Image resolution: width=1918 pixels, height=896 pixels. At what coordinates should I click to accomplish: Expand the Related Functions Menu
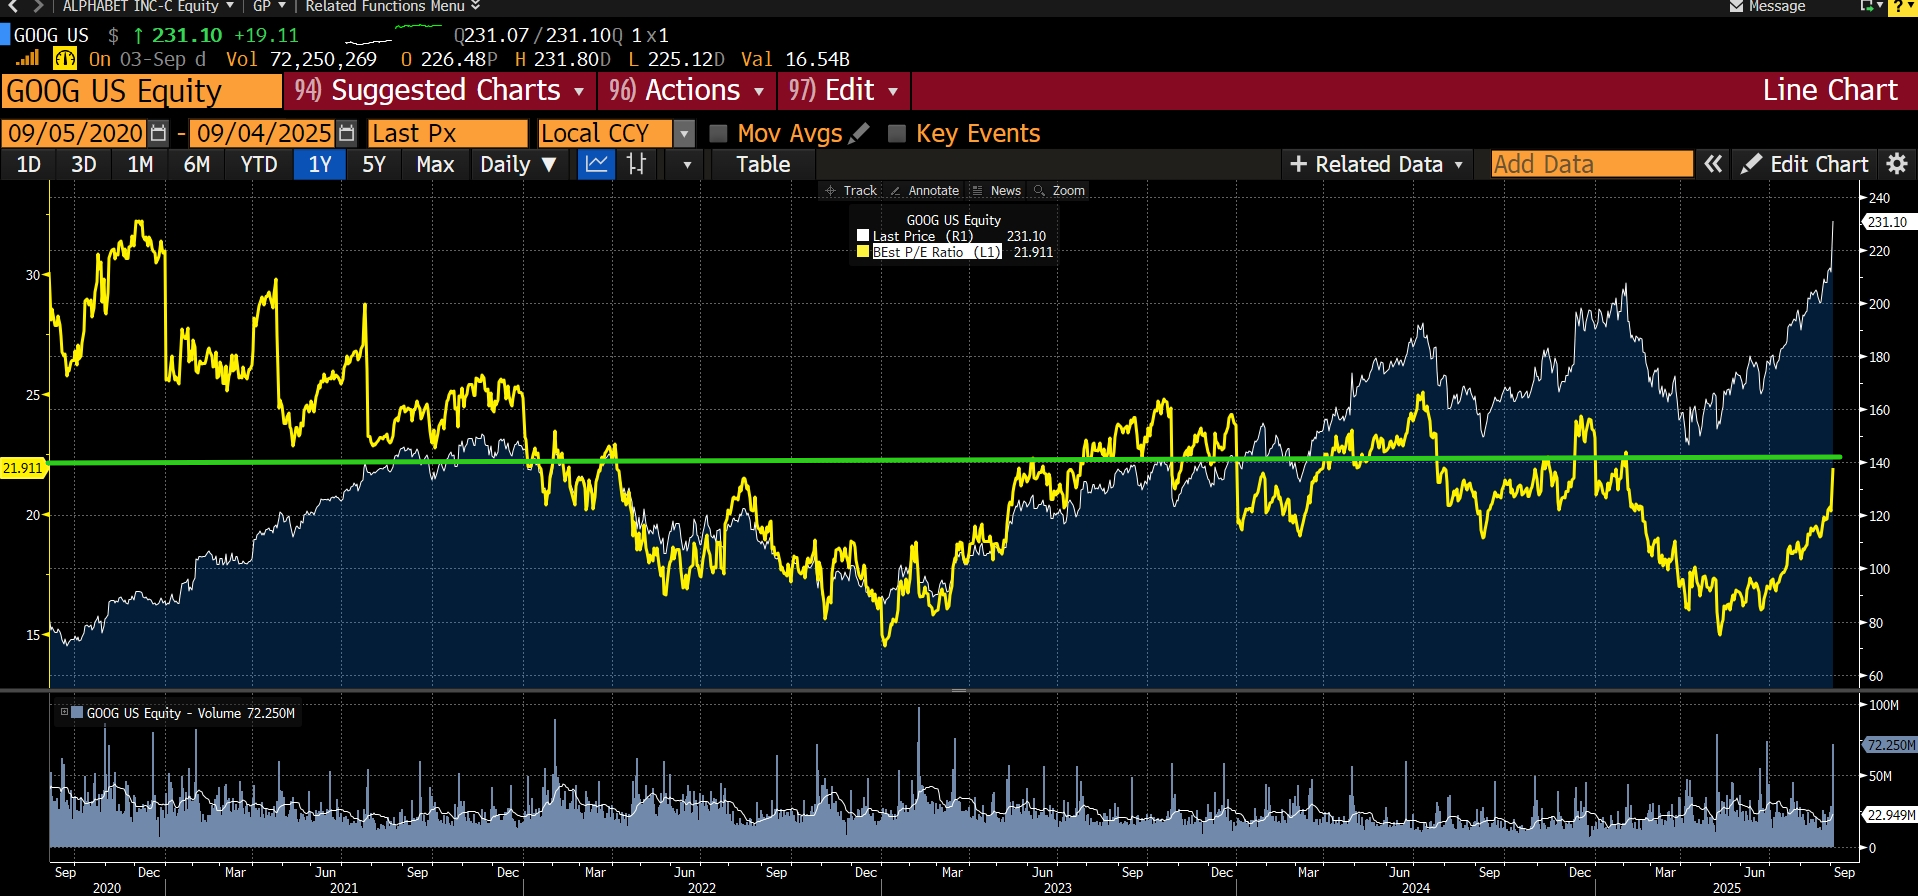pos(393,7)
